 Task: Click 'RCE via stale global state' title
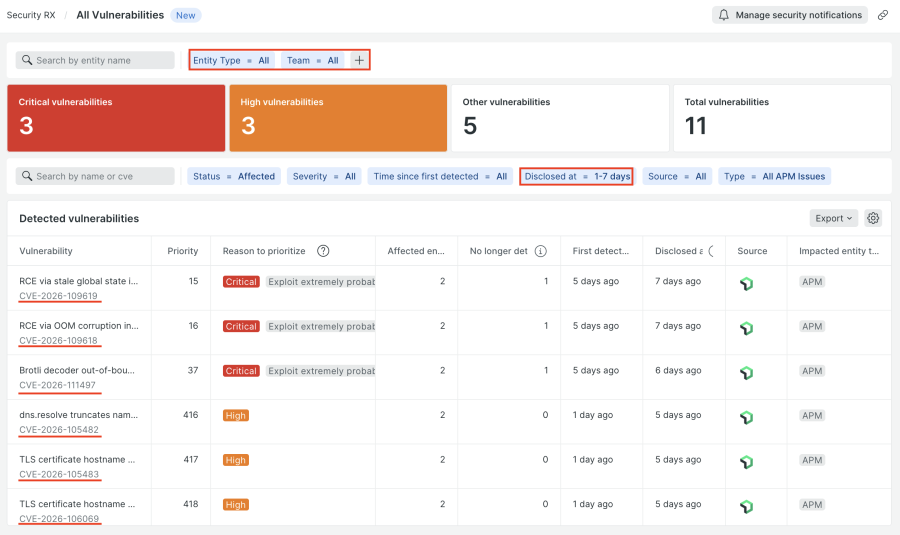pyautogui.click(x=79, y=281)
